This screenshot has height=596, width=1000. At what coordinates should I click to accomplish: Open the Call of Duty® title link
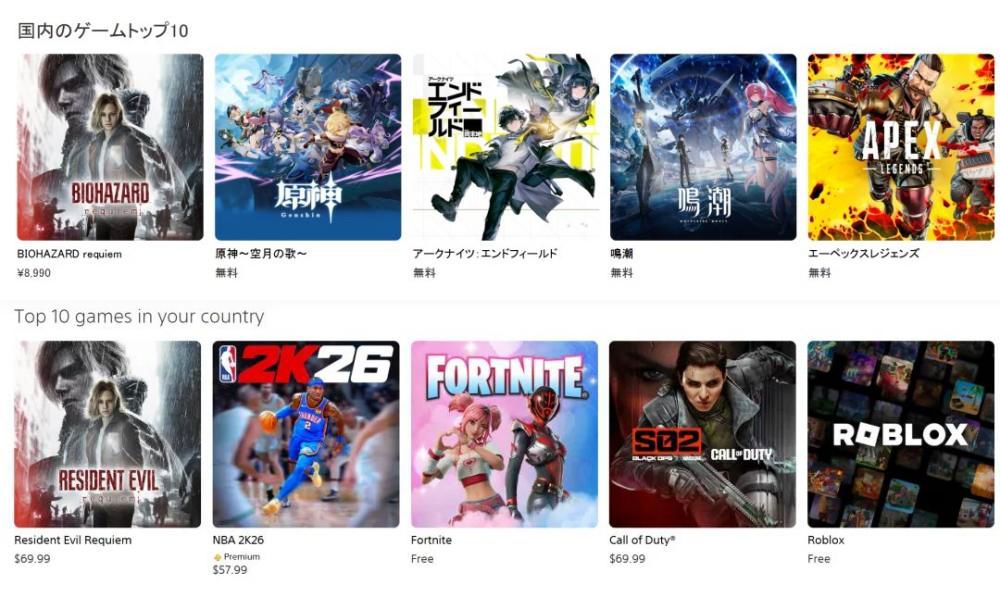(x=642, y=540)
